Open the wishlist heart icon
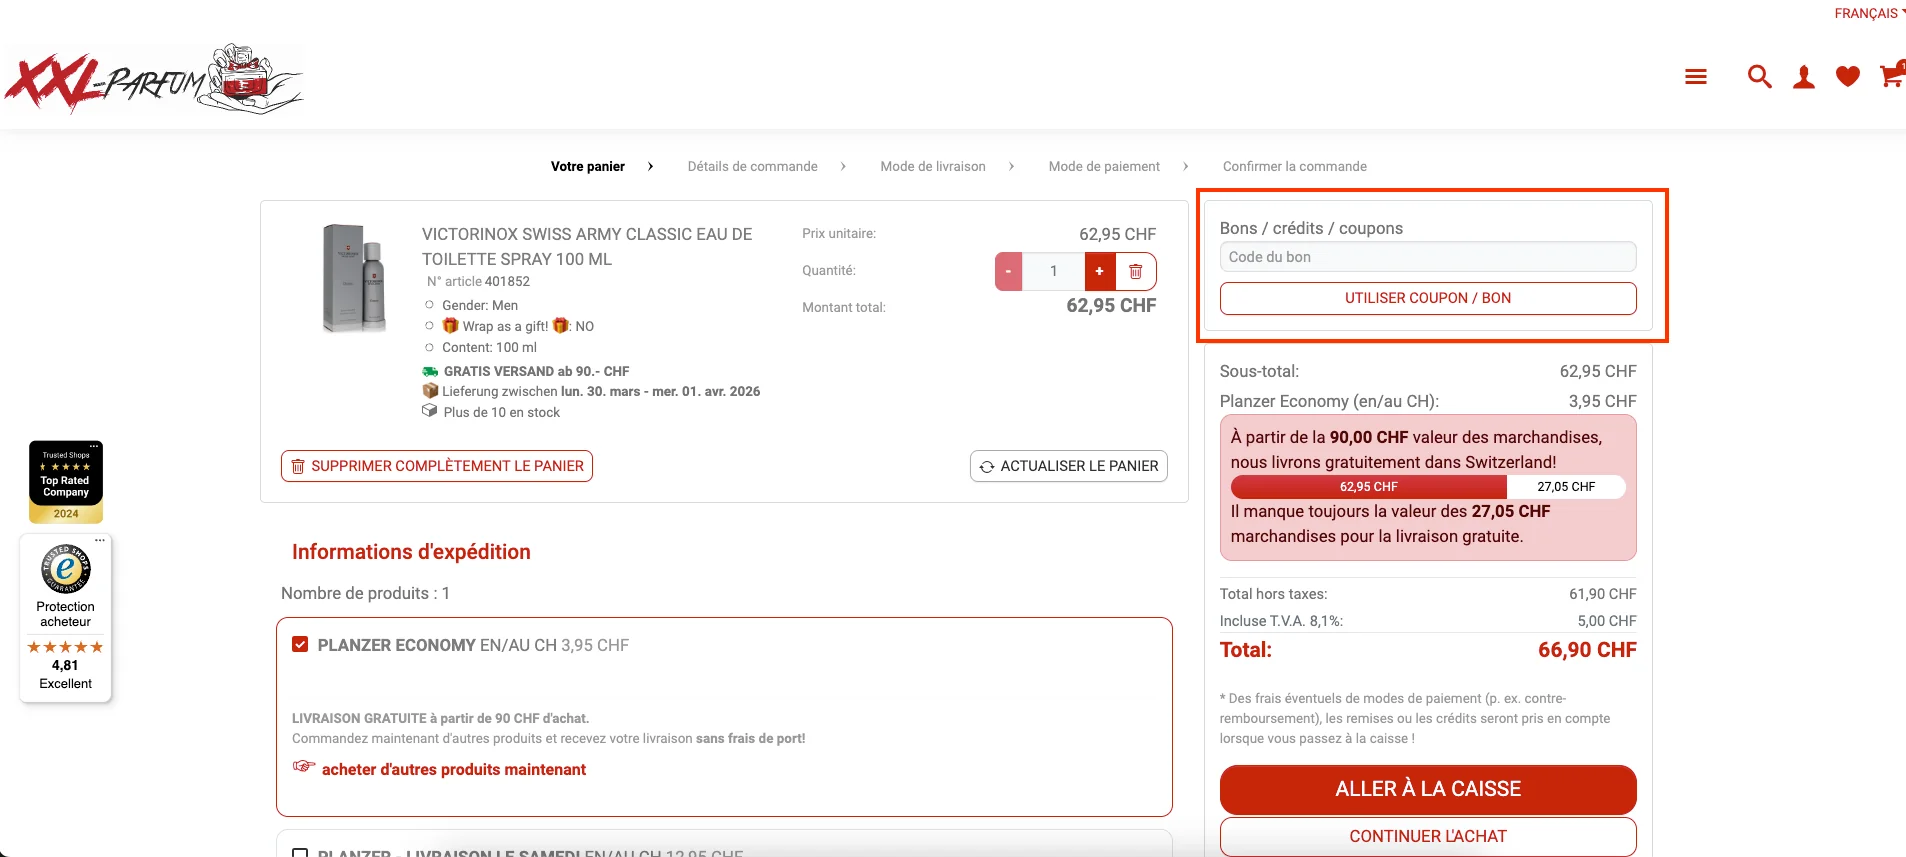The width and height of the screenshot is (1906, 857). coord(1848,77)
